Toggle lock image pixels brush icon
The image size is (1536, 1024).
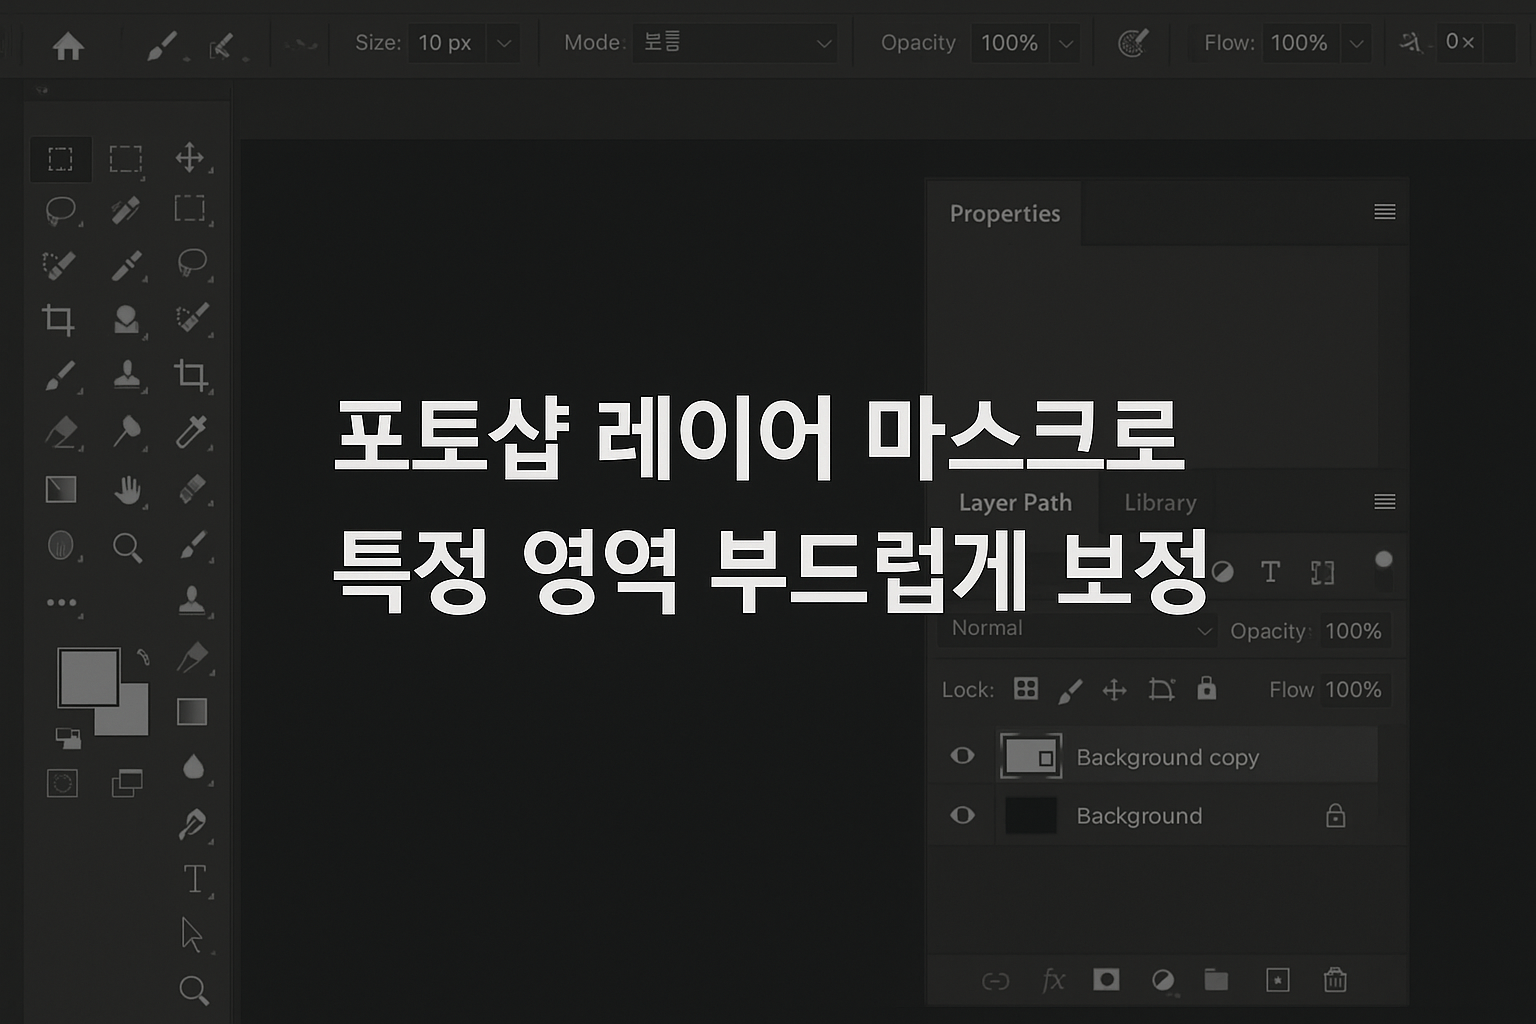[1070, 690]
